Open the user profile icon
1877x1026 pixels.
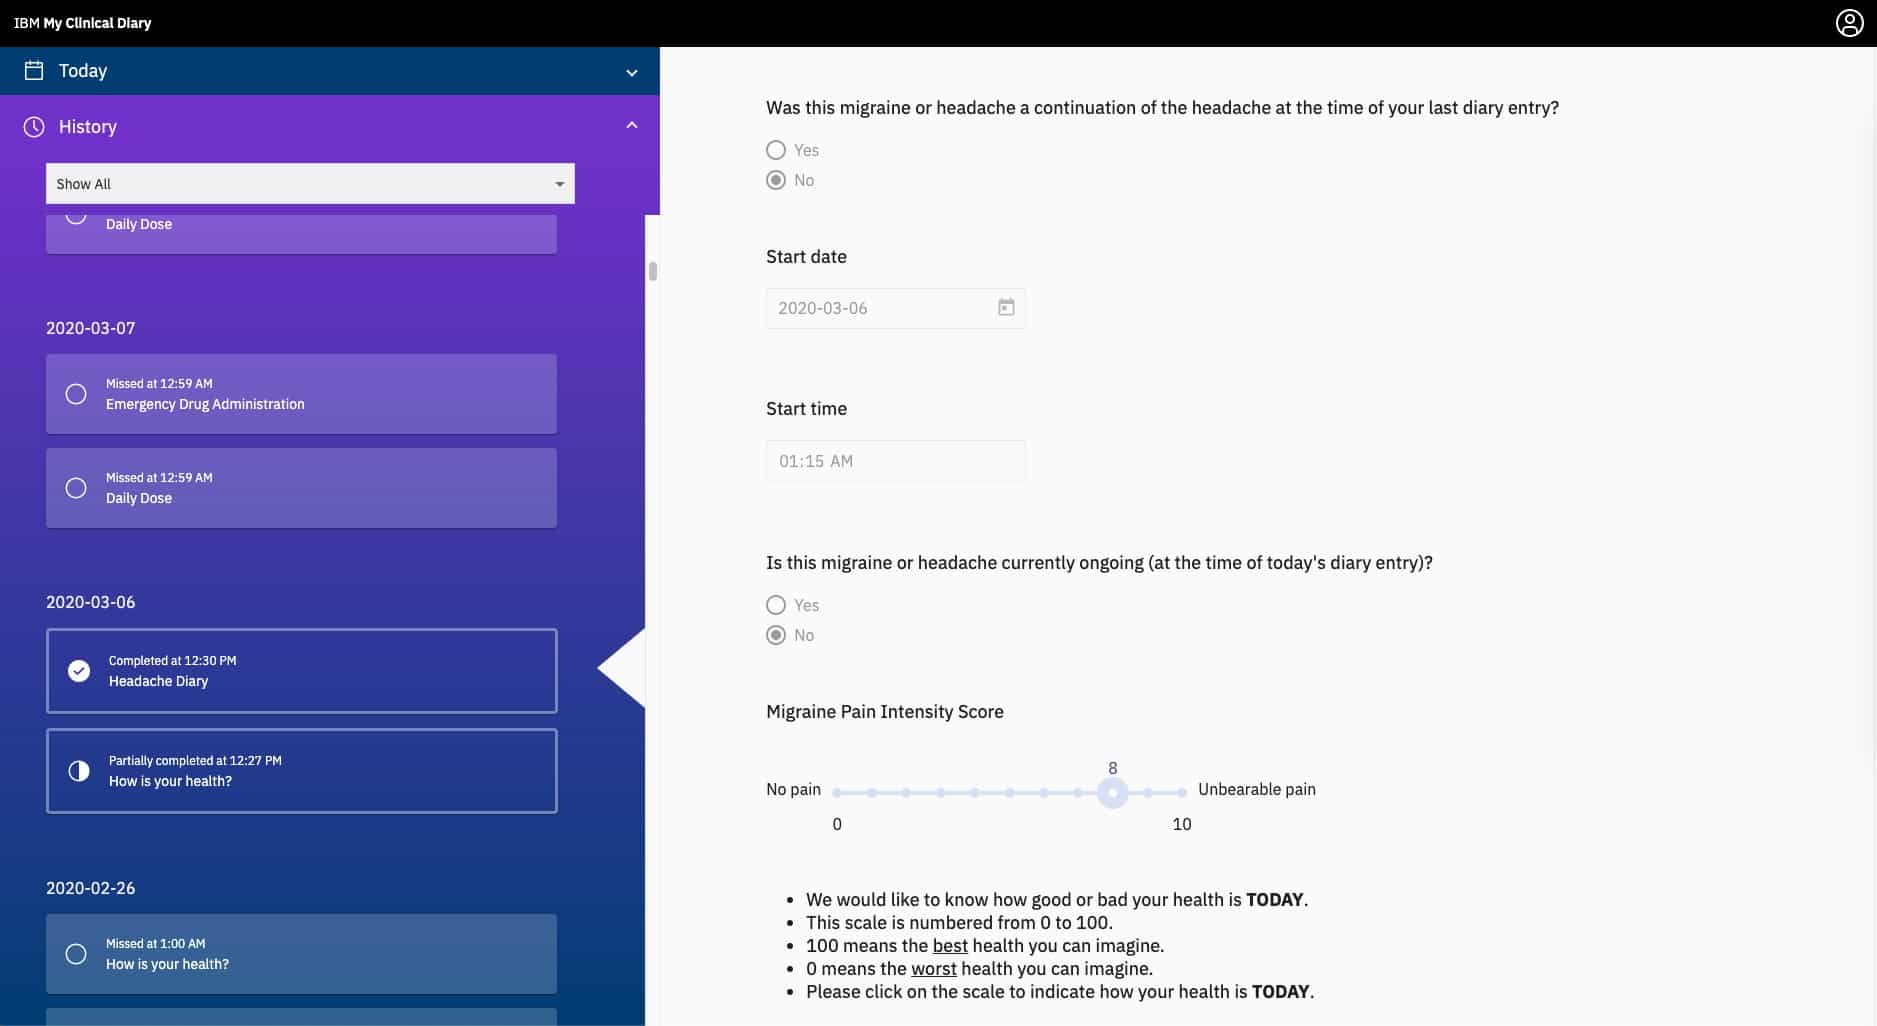pyautogui.click(x=1849, y=23)
